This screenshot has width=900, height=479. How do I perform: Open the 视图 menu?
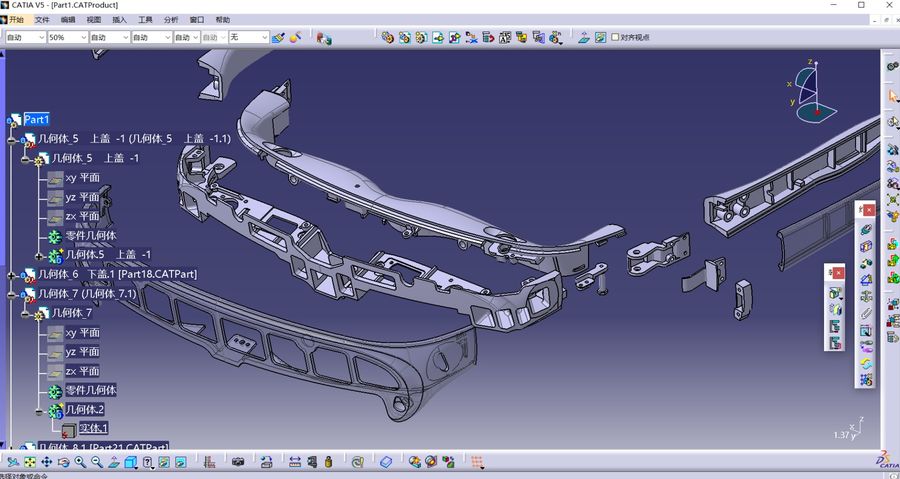coord(94,20)
